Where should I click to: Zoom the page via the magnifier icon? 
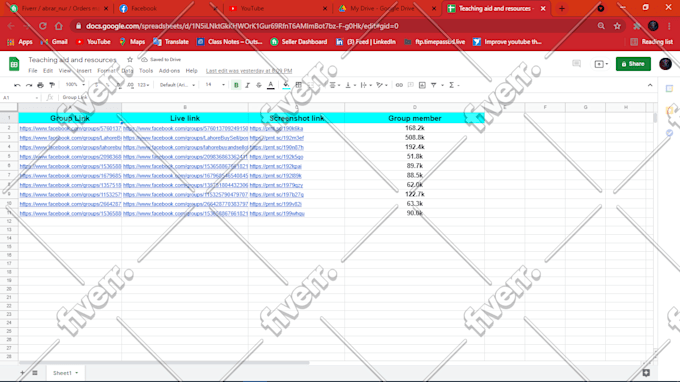pyautogui.click(x=601, y=26)
